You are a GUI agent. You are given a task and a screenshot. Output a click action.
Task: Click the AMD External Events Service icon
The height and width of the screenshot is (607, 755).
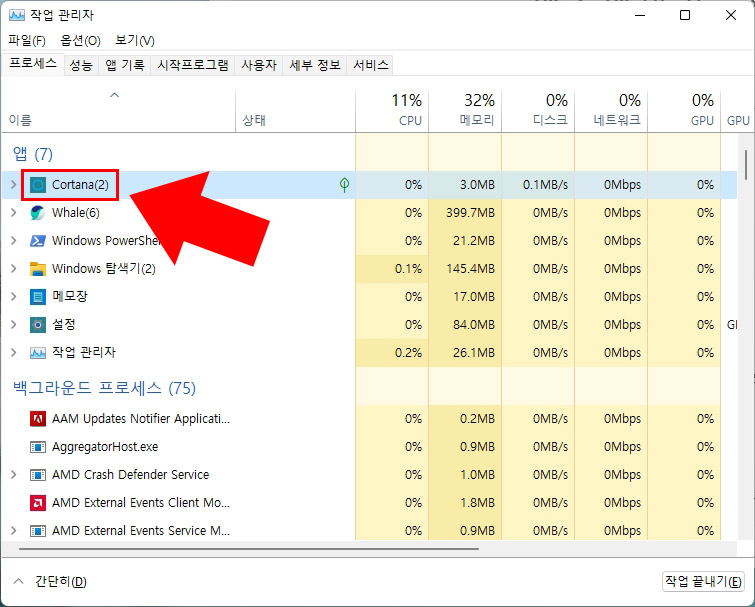(38, 531)
